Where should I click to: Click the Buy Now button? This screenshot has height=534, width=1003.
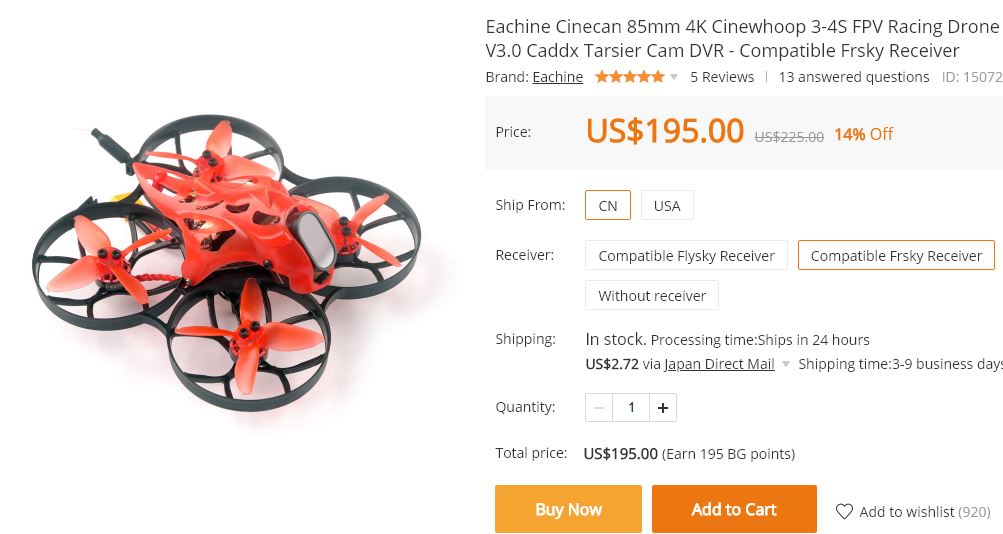[x=568, y=509]
